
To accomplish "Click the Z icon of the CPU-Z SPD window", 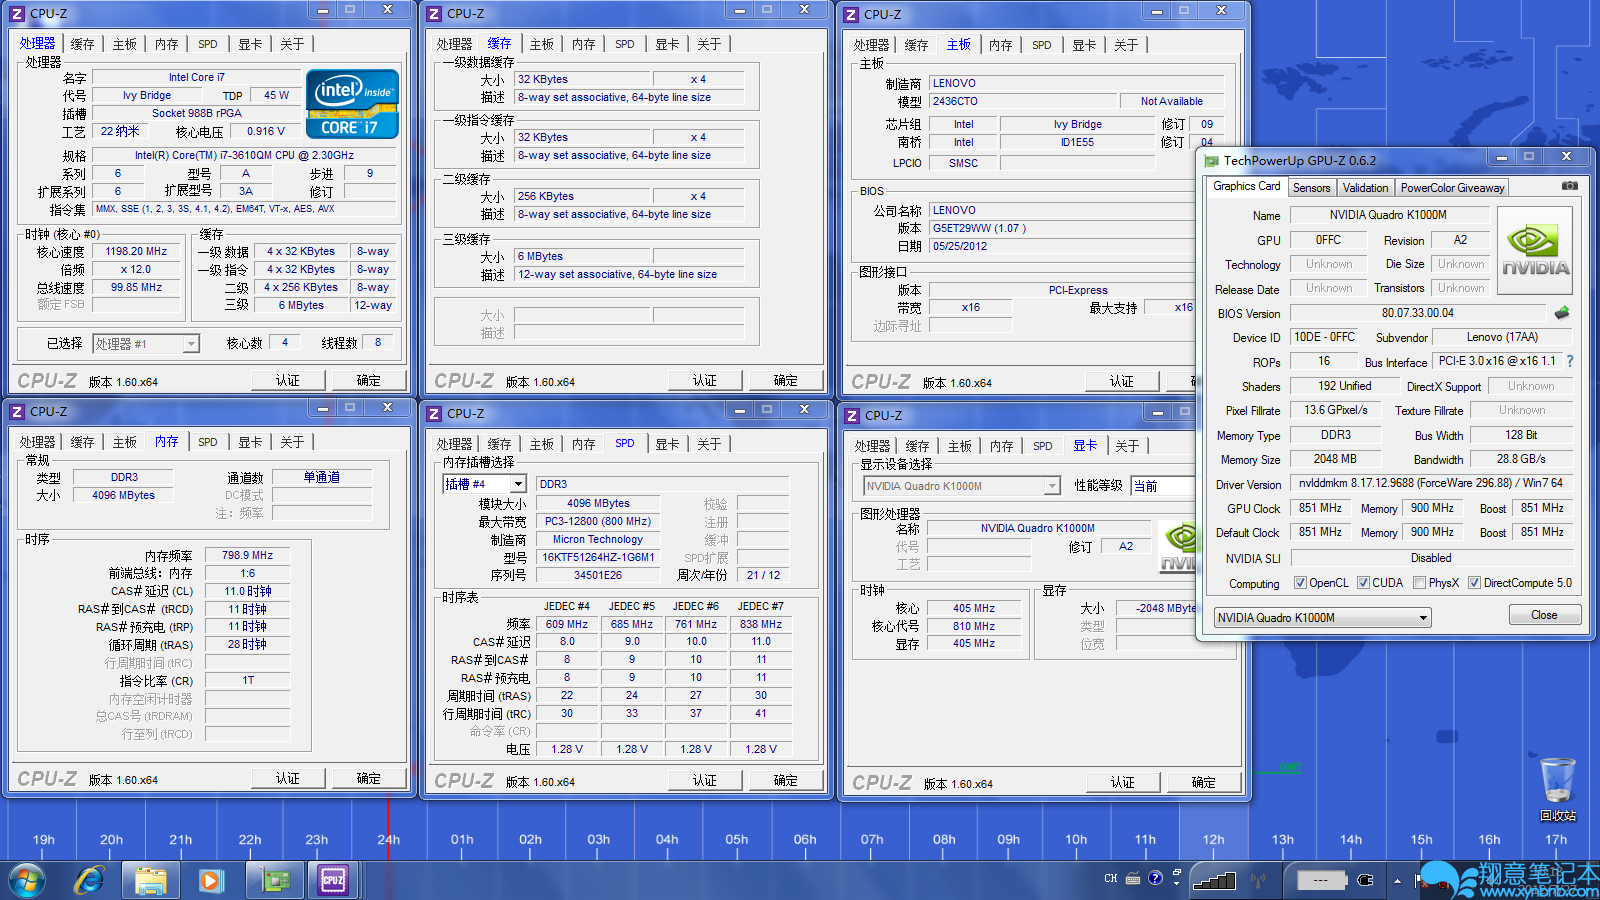I will [433, 414].
